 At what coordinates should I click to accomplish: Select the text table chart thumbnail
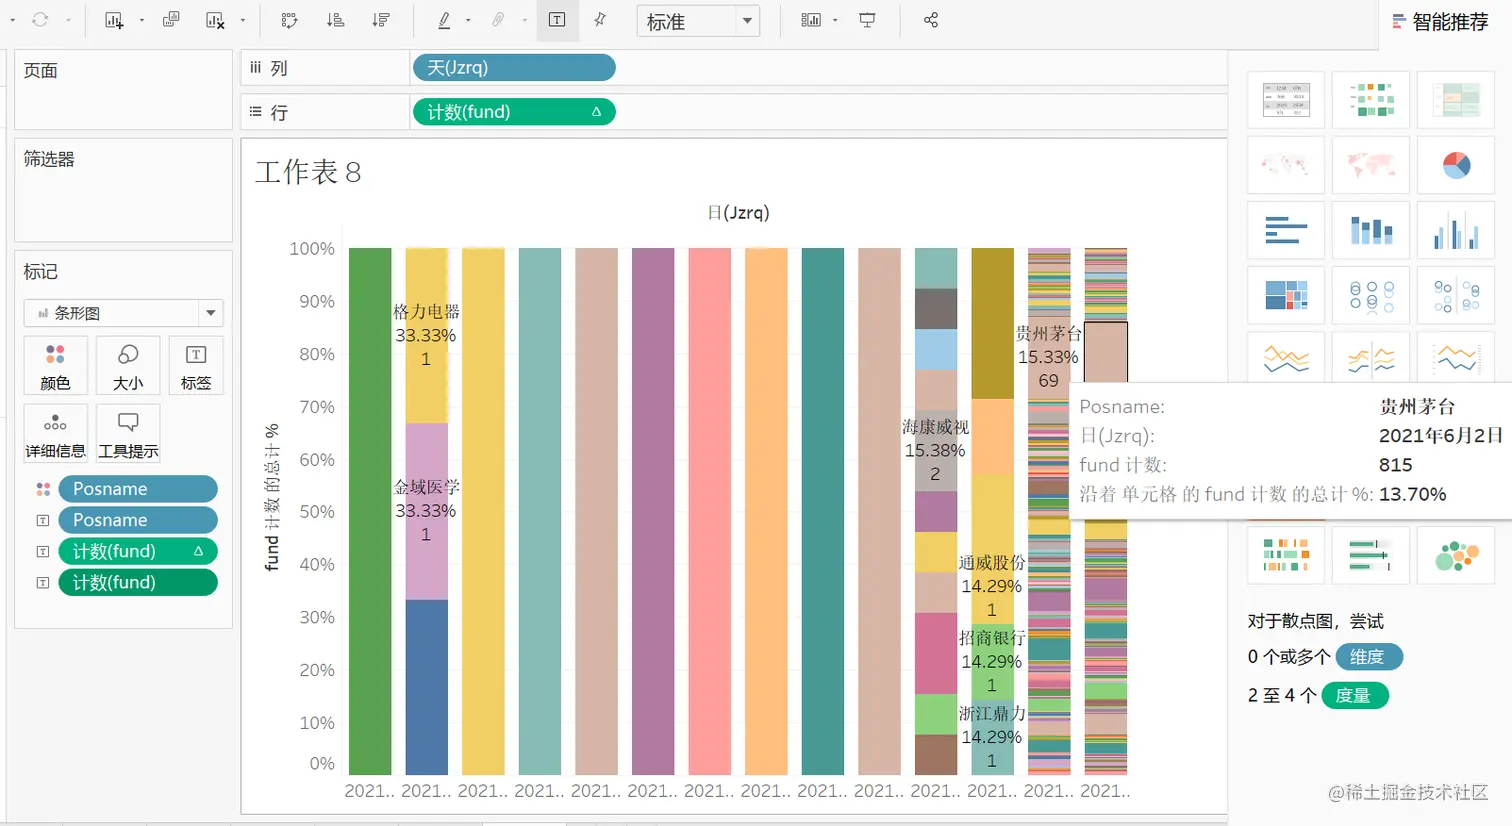coord(1286,100)
